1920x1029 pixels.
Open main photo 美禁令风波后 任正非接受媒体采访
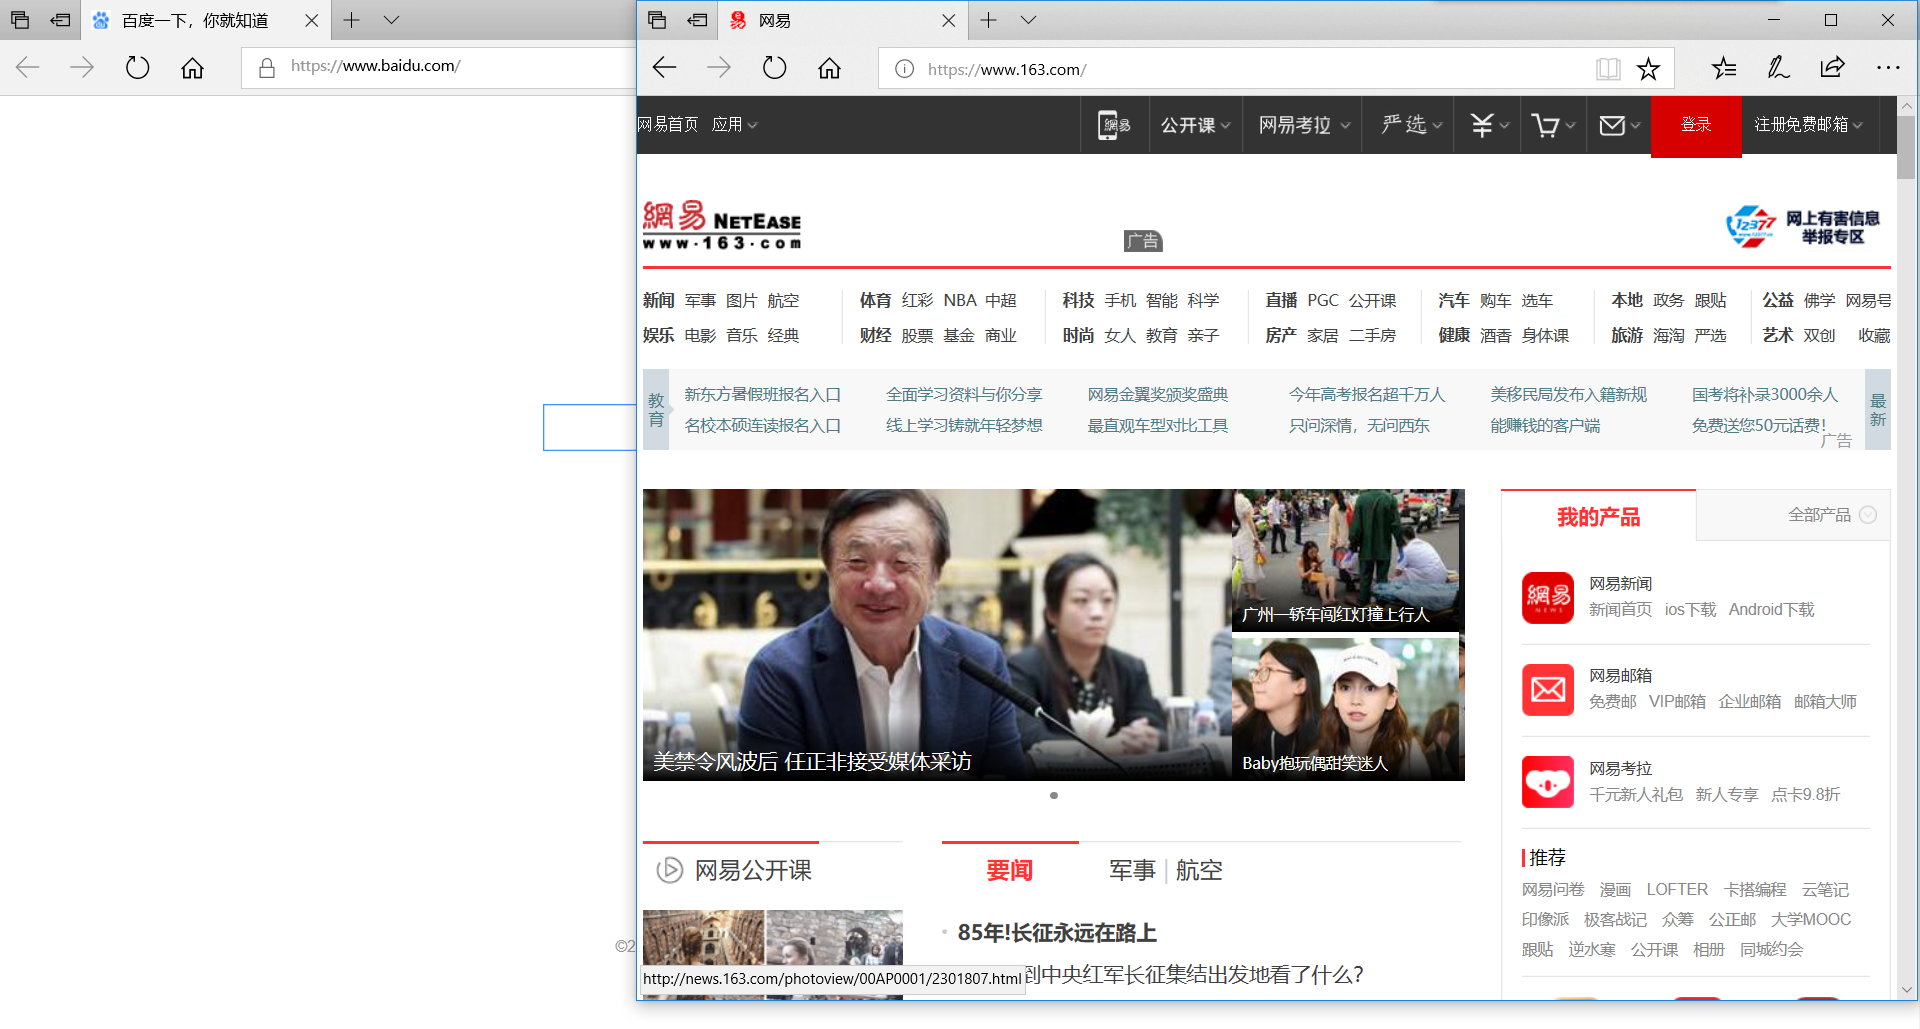[937, 635]
